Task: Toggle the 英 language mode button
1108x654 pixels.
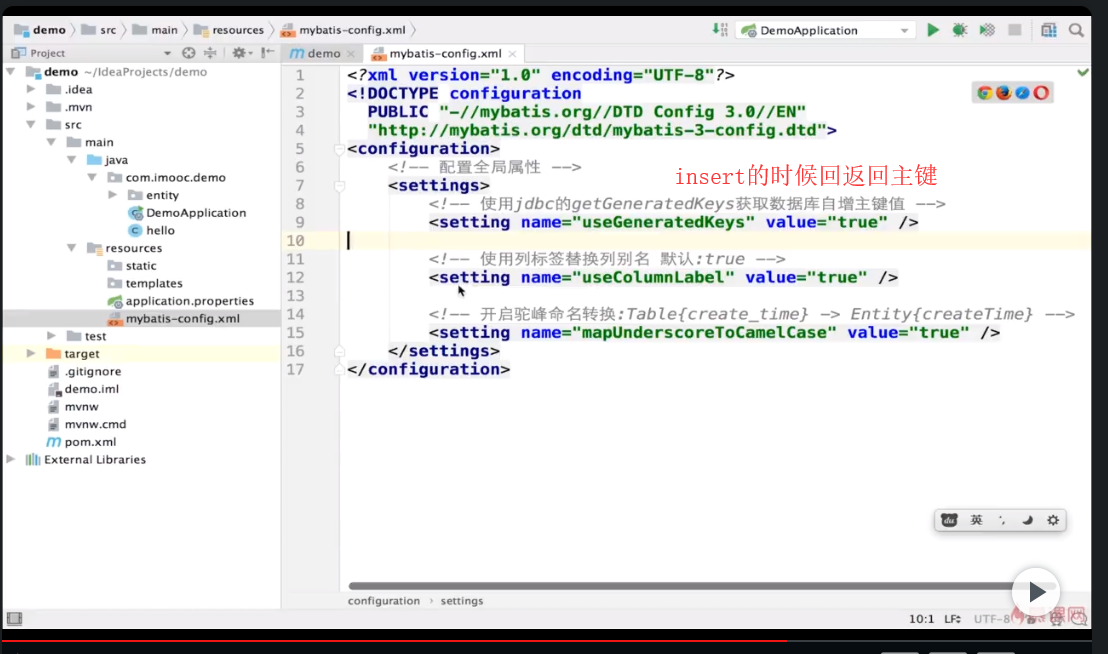Action: point(977,521)
